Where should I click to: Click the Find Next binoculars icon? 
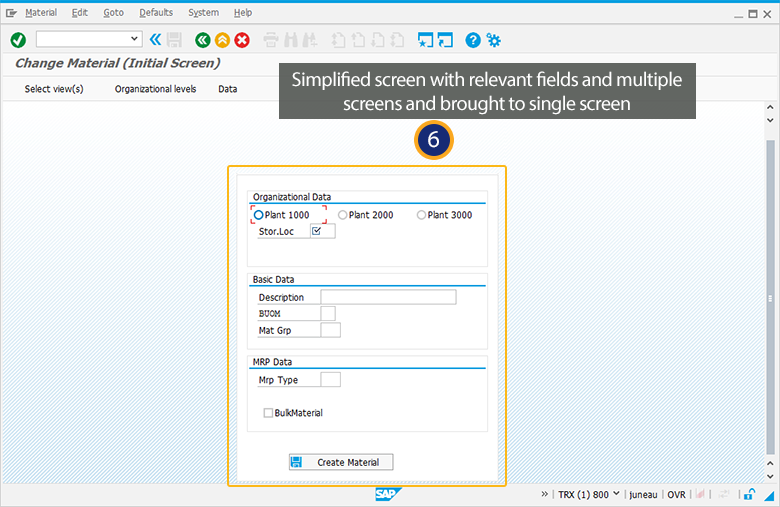(x=309, y=40)
